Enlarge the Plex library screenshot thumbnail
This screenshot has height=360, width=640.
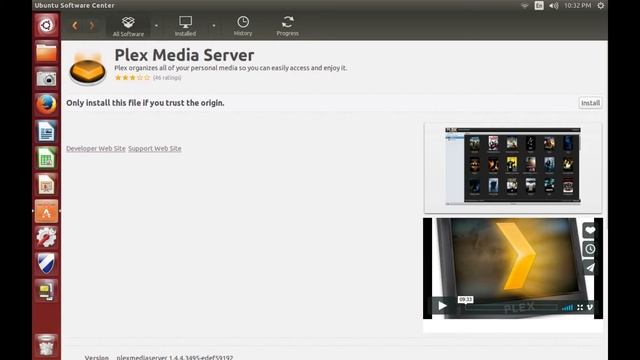point(513,167)
